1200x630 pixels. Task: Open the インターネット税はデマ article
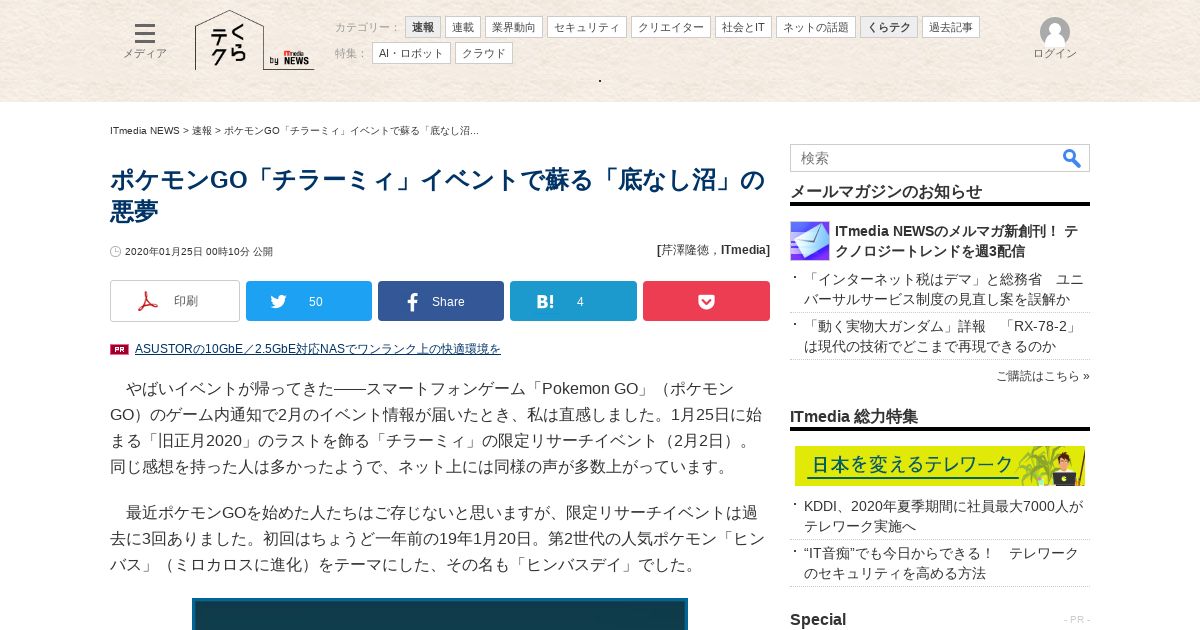pyautogui.click(x=944, y=289)
